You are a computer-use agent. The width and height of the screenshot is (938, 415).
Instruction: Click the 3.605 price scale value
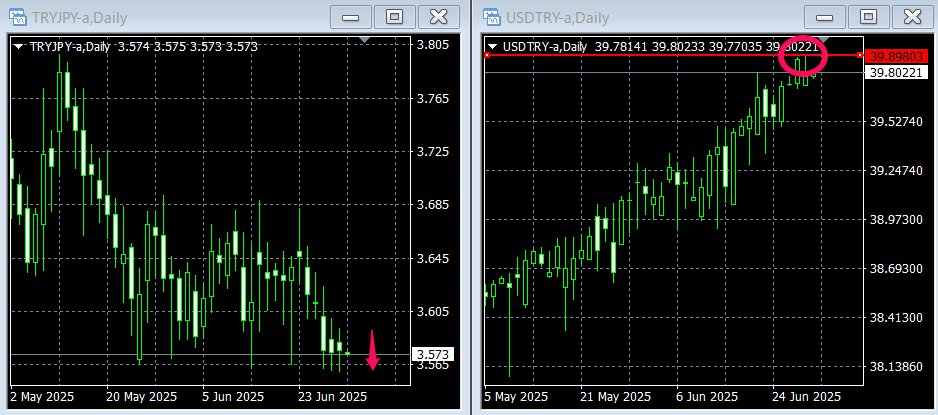pyautogui.click(x=433, y=312)
